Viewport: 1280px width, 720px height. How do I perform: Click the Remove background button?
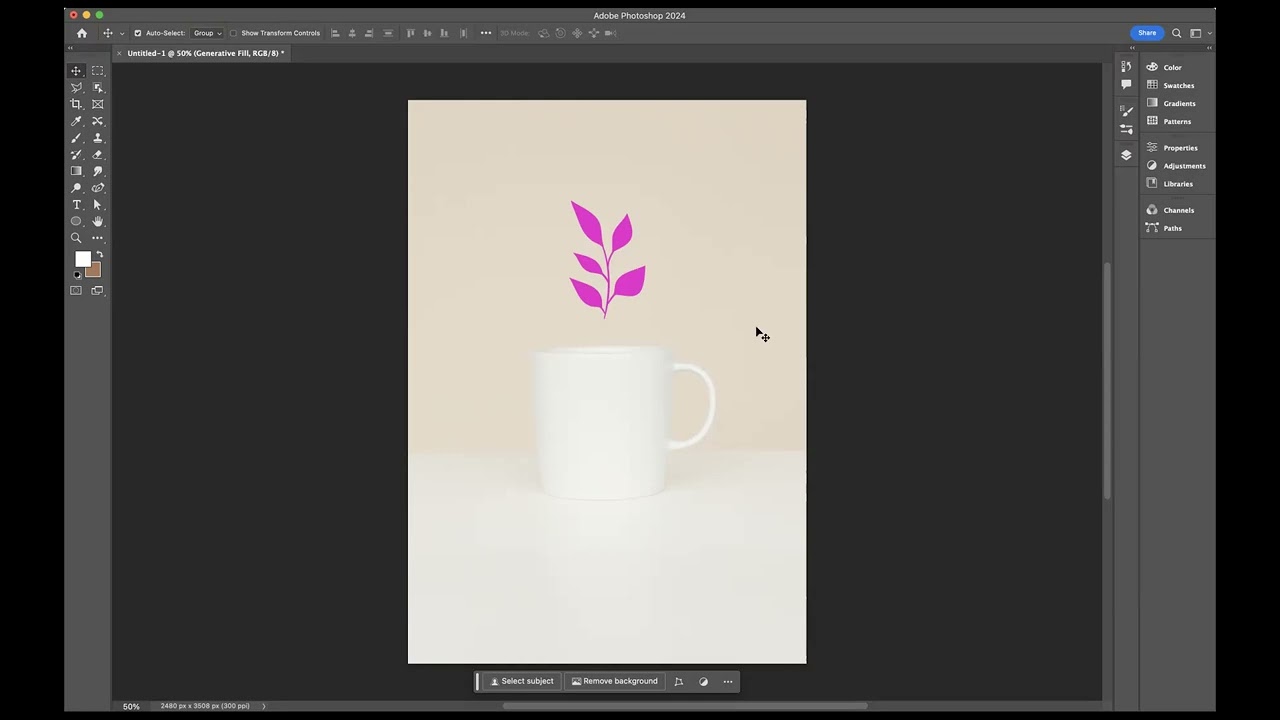(614, 682)
